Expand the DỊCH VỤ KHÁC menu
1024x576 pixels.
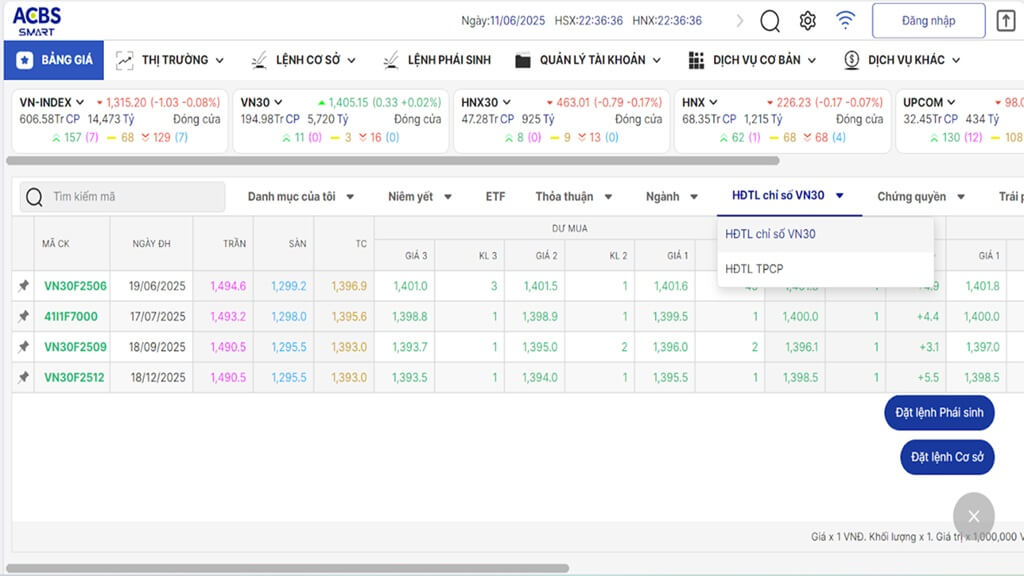point(902,60)
